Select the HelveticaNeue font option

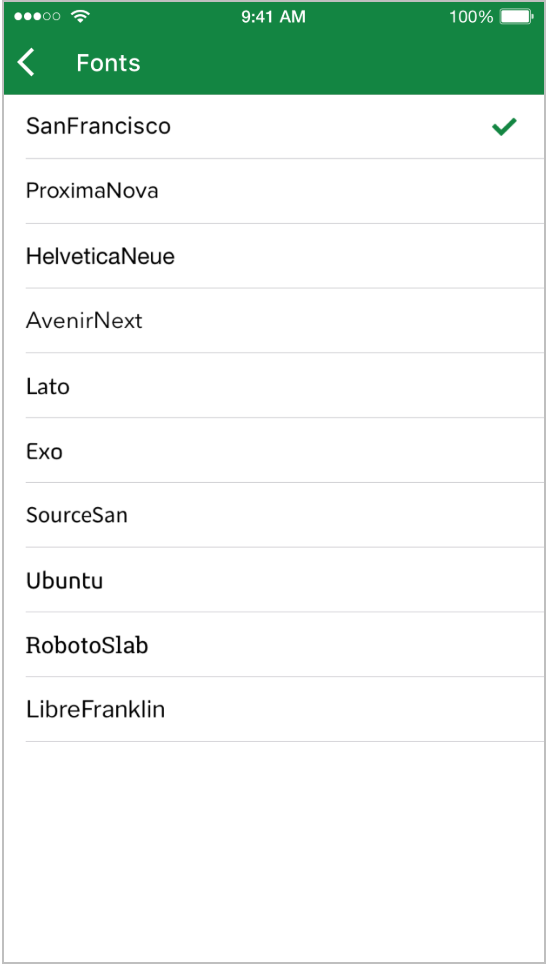[274, 256]
